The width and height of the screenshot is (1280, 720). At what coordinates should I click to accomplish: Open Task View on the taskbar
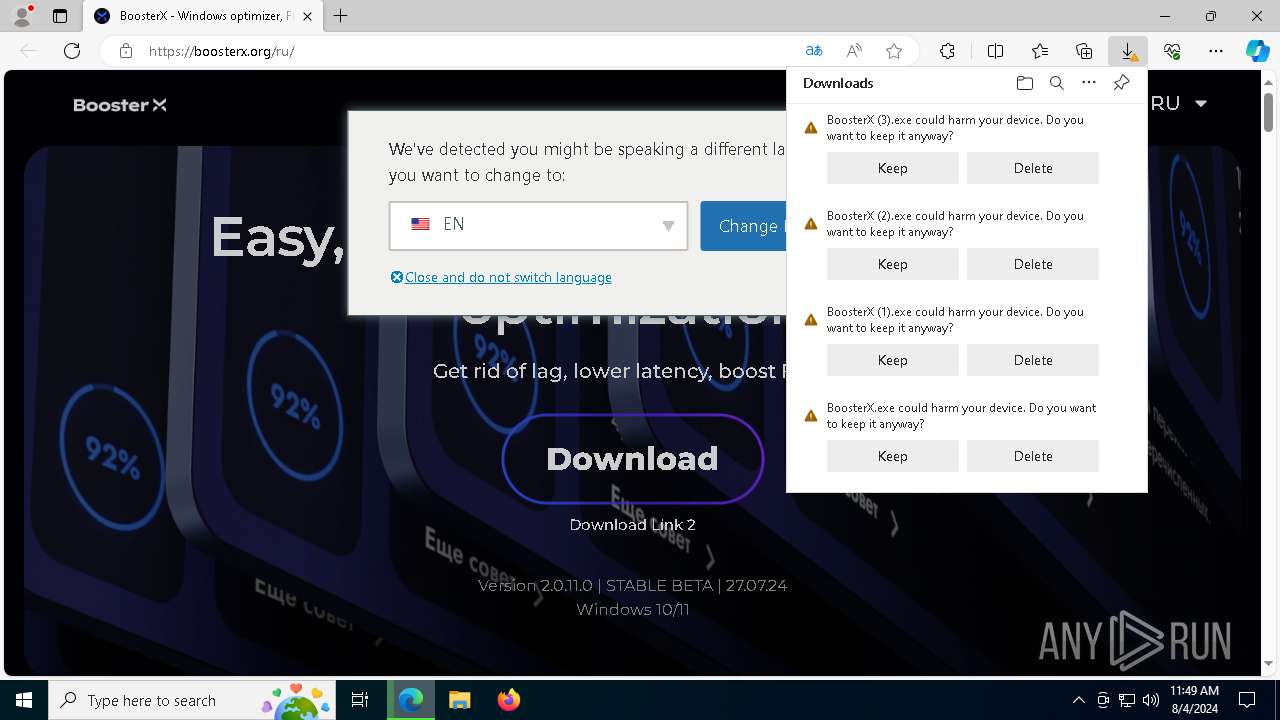click(x=361, y=700)
